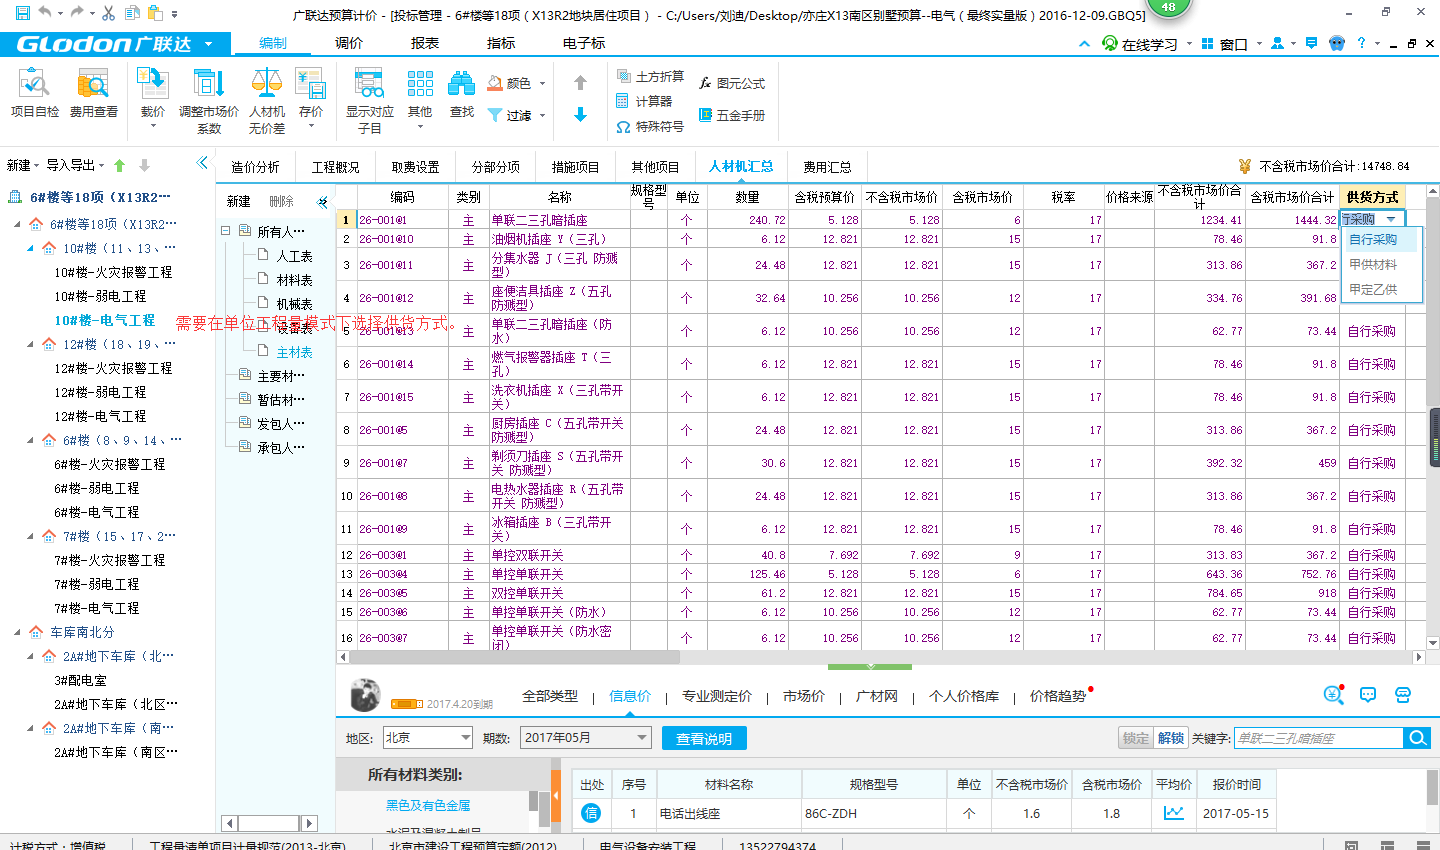Collapse the 所有人... materials tree node

[x=226, y=231]
